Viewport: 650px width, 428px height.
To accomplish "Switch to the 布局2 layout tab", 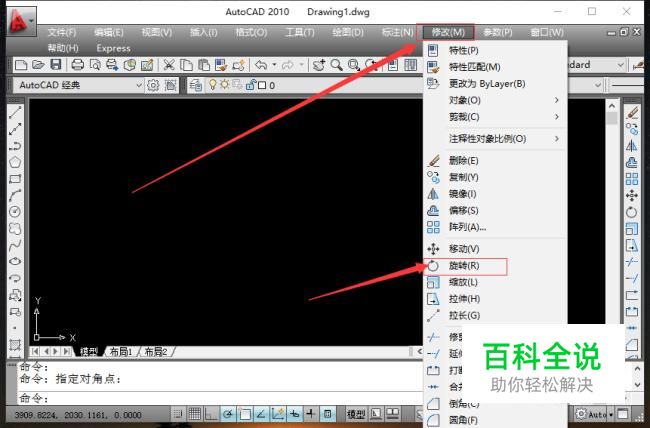I will [156, 352].
